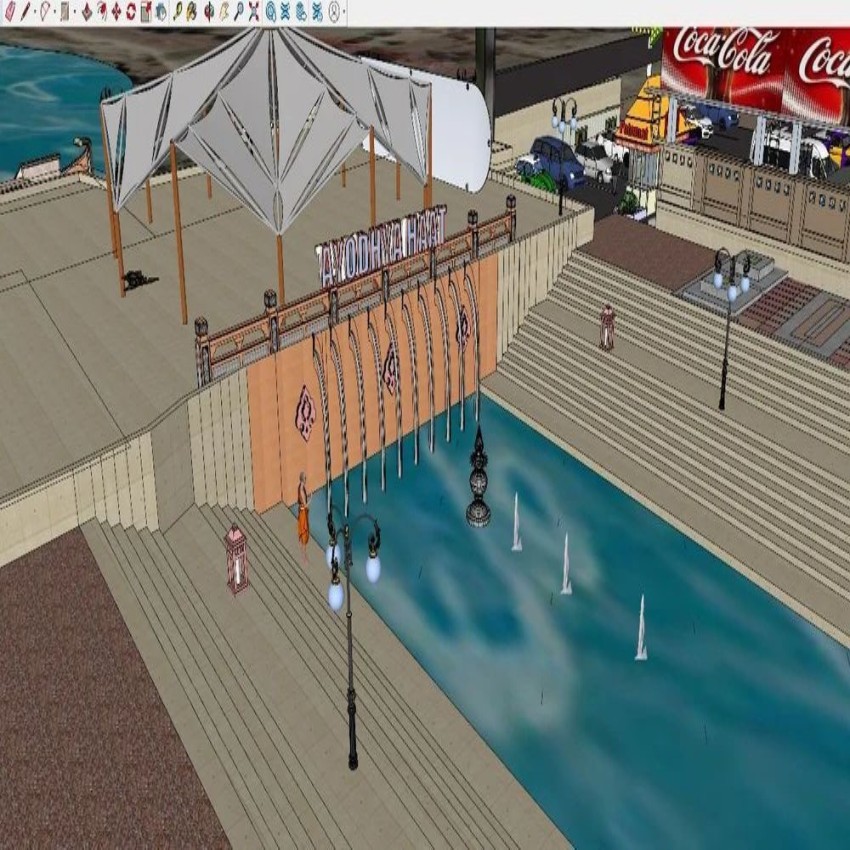Activate the Scale tool
The image size is (850, 850).
click(x=144, y=10)
